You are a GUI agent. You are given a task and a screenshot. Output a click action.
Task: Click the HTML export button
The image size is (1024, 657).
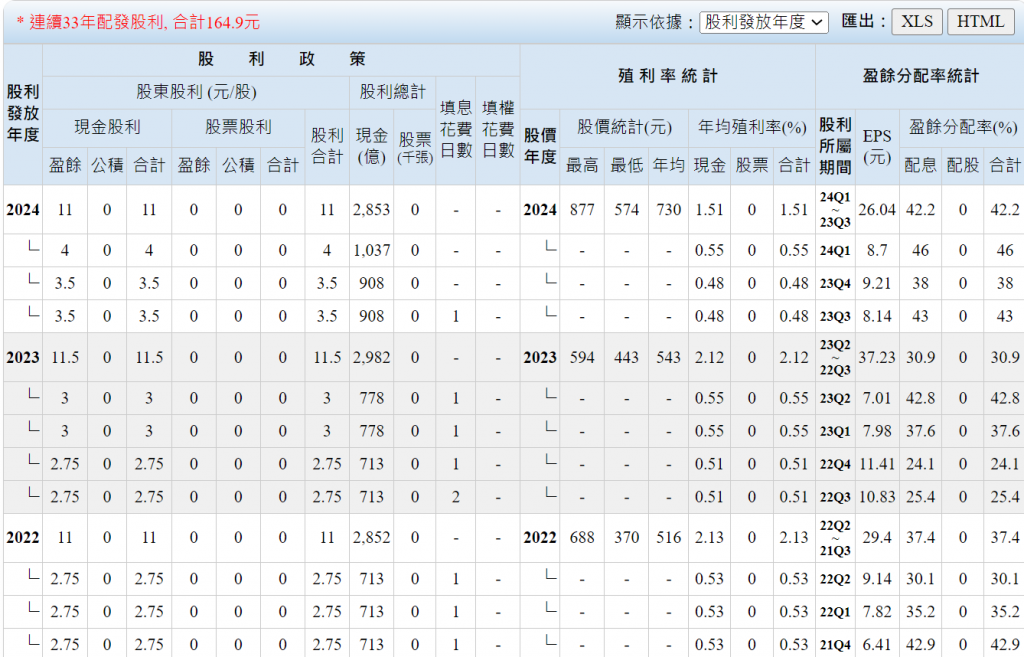tap(981, 21)
